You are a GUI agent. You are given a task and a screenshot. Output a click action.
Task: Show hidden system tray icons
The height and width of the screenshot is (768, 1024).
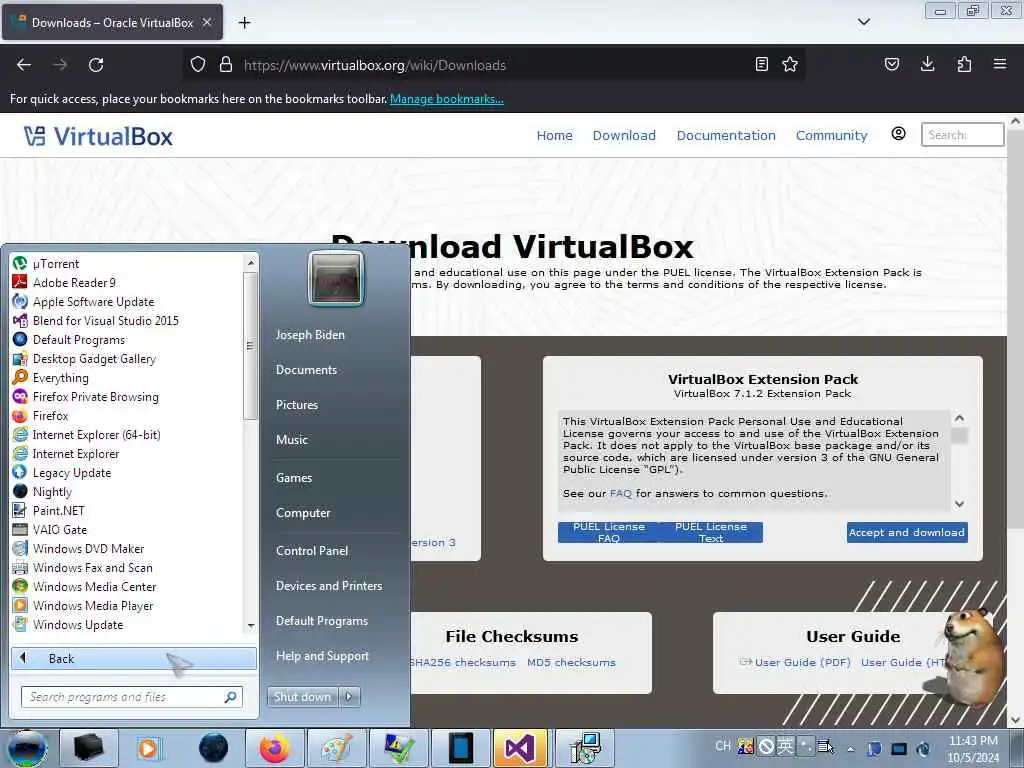pyautogui.click(x=850, y=749)
